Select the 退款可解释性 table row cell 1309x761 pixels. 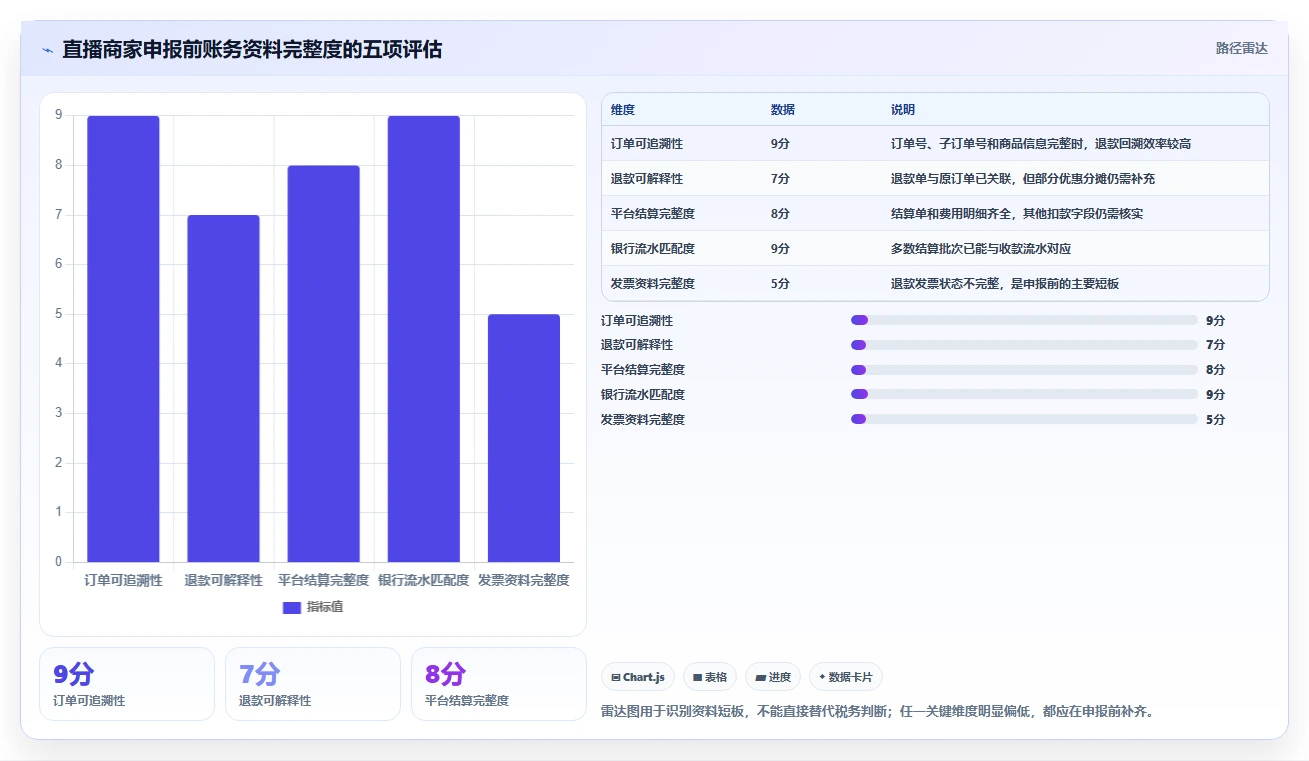647,179
